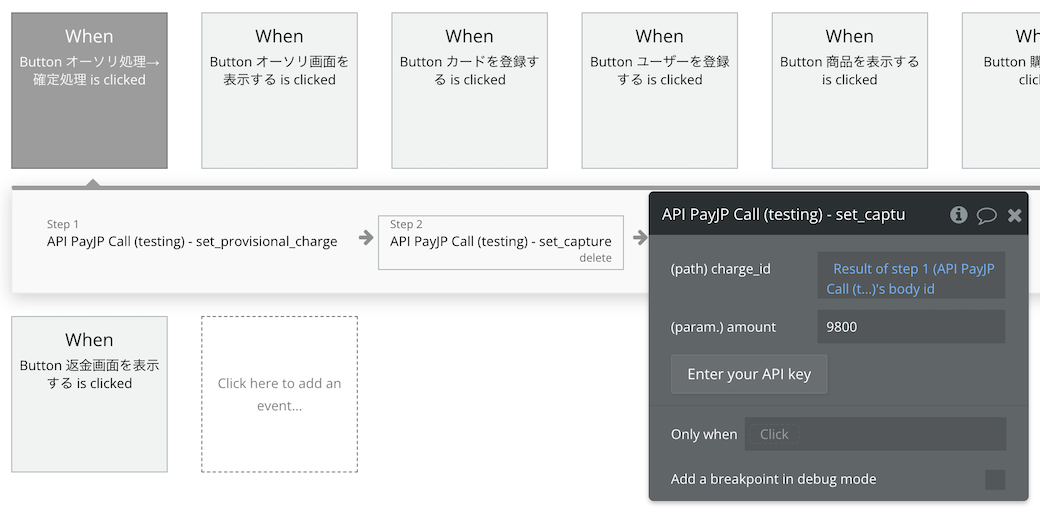Enable the debug mode breakpoint checkbox
This screenshot has width=1040, height=510.
[x=995, y=479]
